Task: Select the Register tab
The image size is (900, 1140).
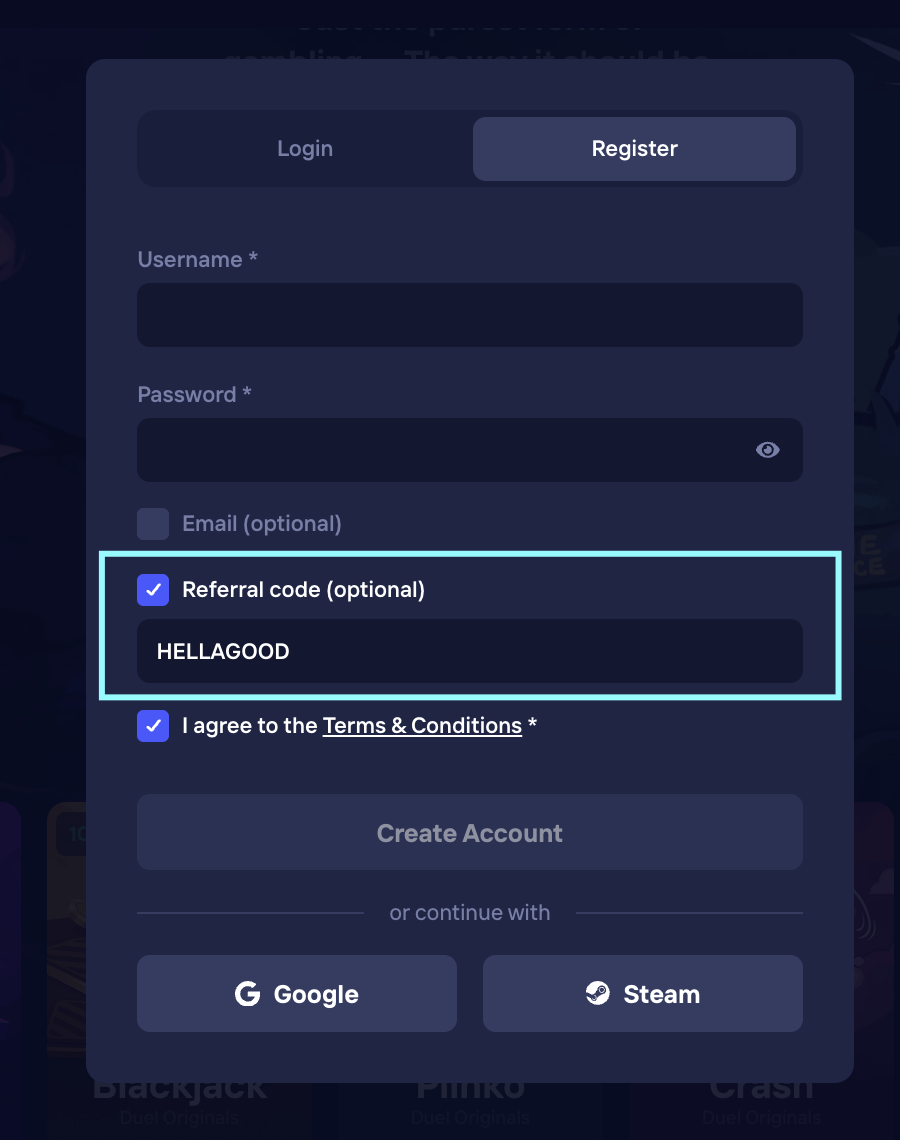Action: click(634, 149)
